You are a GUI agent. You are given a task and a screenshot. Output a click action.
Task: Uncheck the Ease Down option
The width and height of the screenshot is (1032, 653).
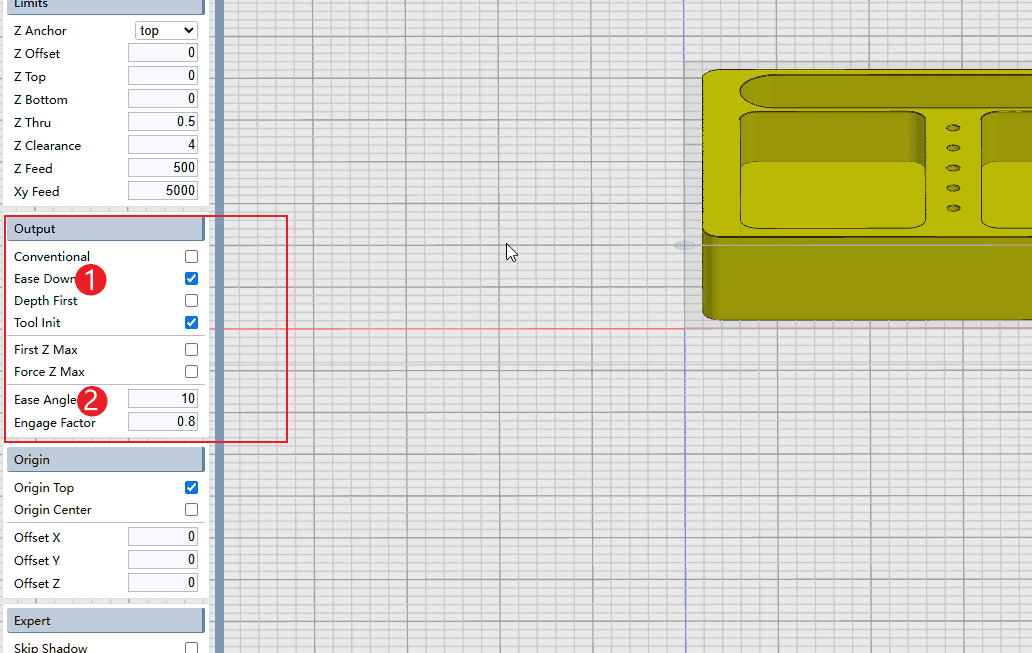191,279
